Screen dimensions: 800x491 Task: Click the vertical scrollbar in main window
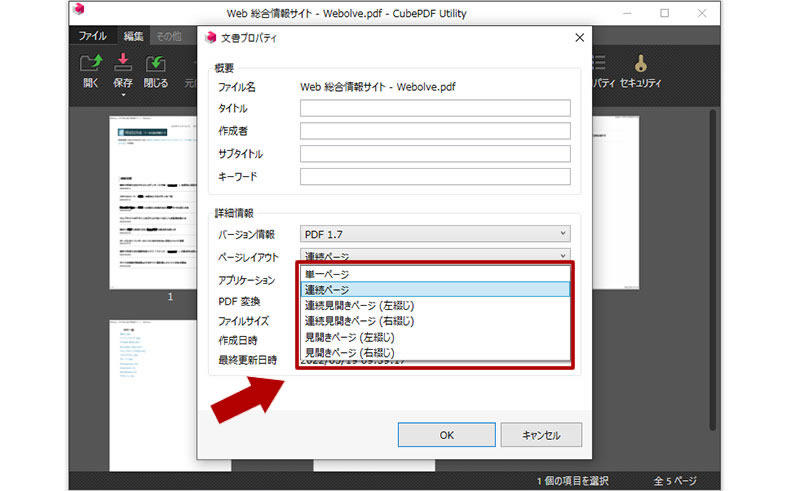point(713,271)
